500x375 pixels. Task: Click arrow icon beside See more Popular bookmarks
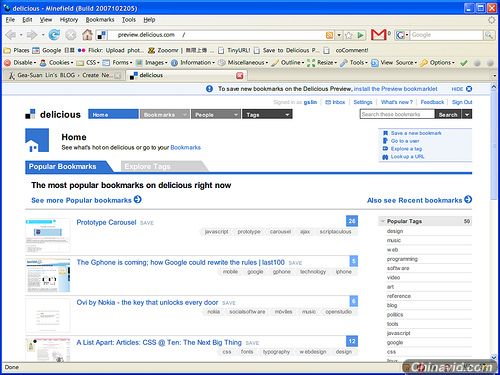(137, 199)
